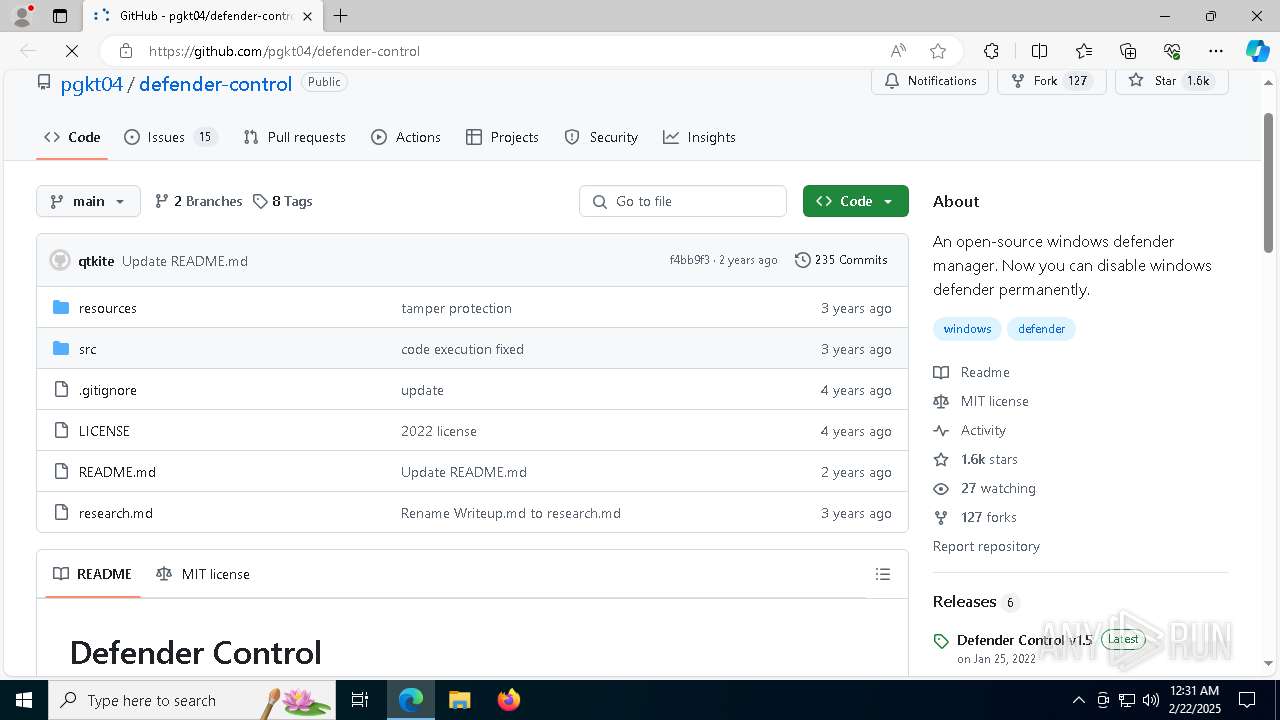Open a new browser tab
Screen dimensions: 1280x720
pyautogui.click(x=341, y=16)
